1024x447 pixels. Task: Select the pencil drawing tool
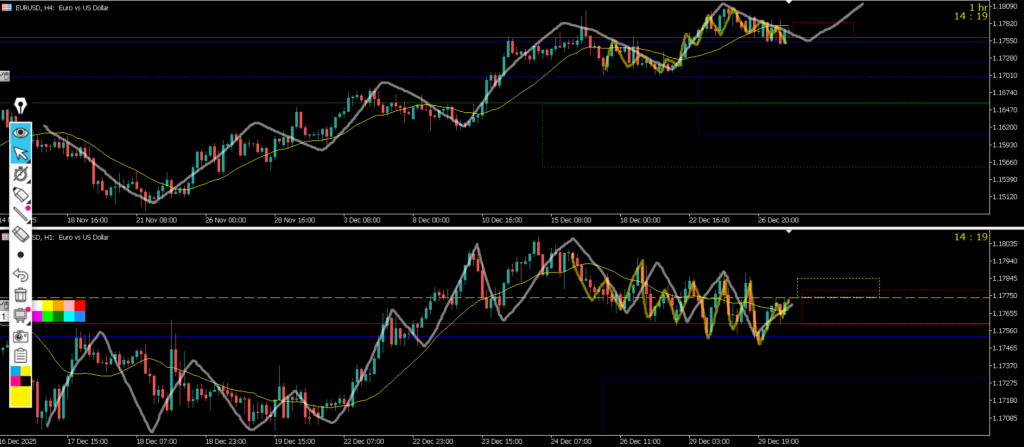[21, 194]
